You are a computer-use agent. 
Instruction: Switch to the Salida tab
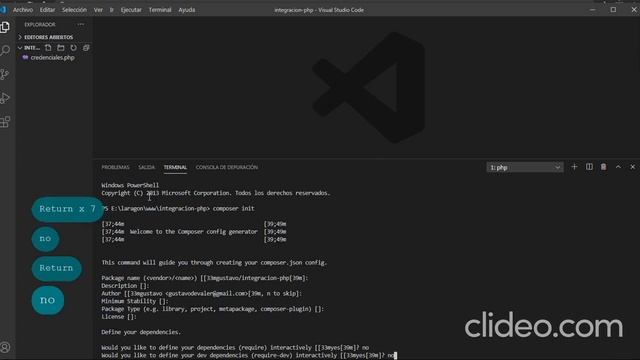point(147,167)
